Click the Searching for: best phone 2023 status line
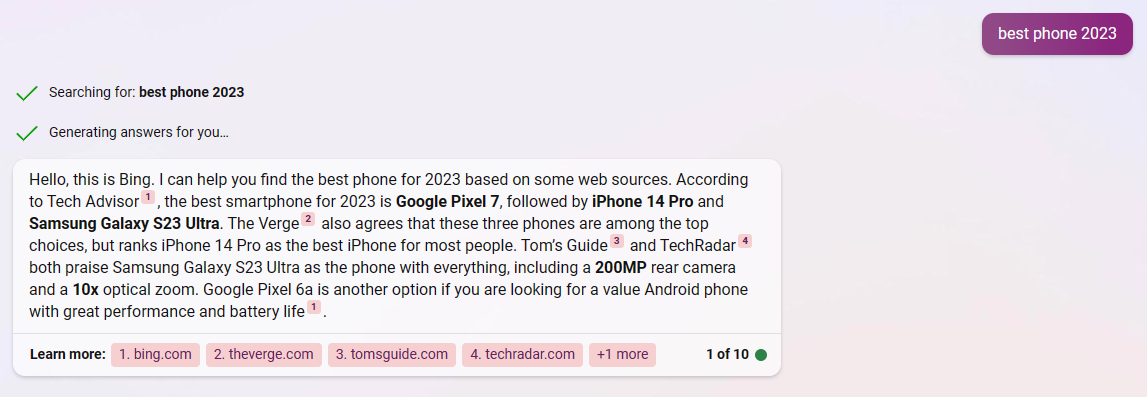 pos(146,93)
